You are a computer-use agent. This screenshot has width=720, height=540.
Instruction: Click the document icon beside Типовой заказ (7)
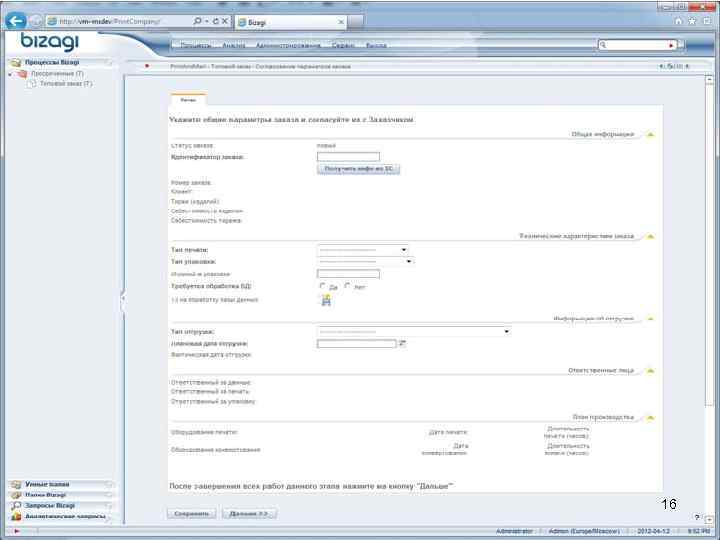[32, 84]
